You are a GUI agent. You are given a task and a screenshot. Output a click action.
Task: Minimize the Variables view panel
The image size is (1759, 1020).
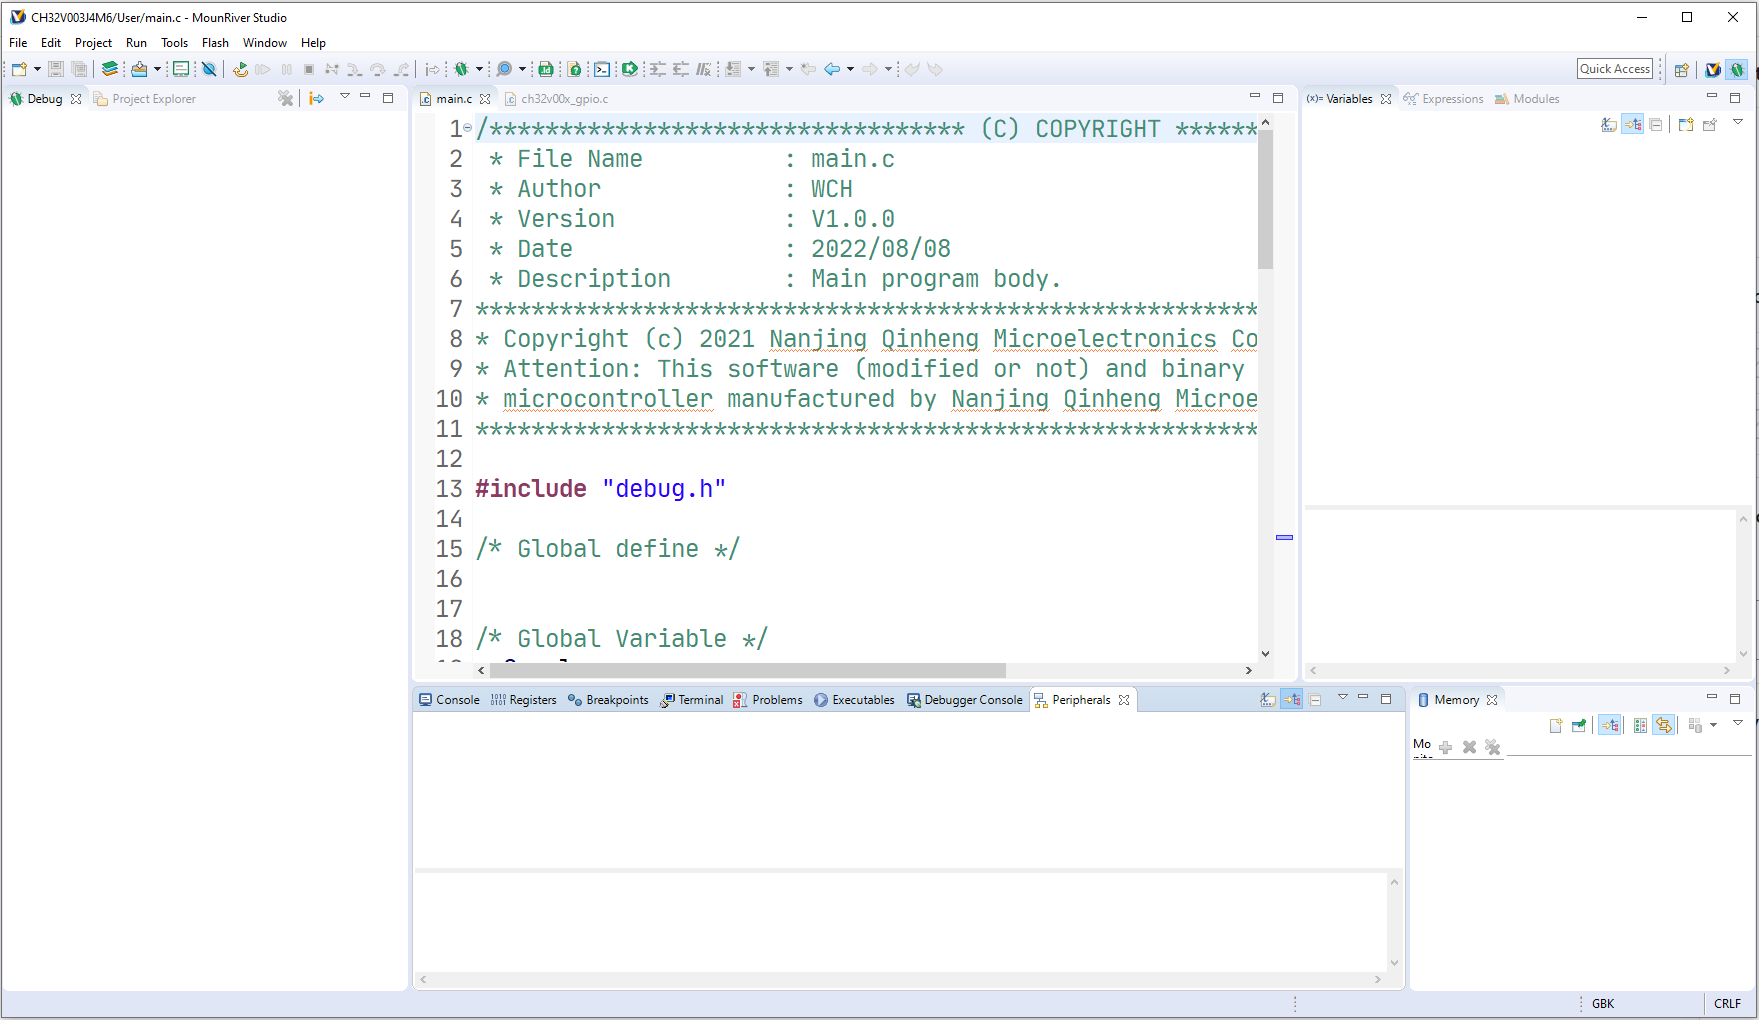[x=1711, y=97]
